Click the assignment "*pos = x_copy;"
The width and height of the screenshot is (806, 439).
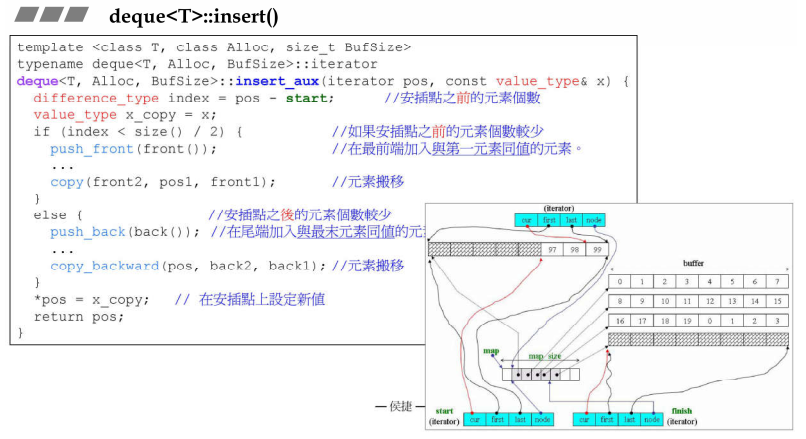91,300
